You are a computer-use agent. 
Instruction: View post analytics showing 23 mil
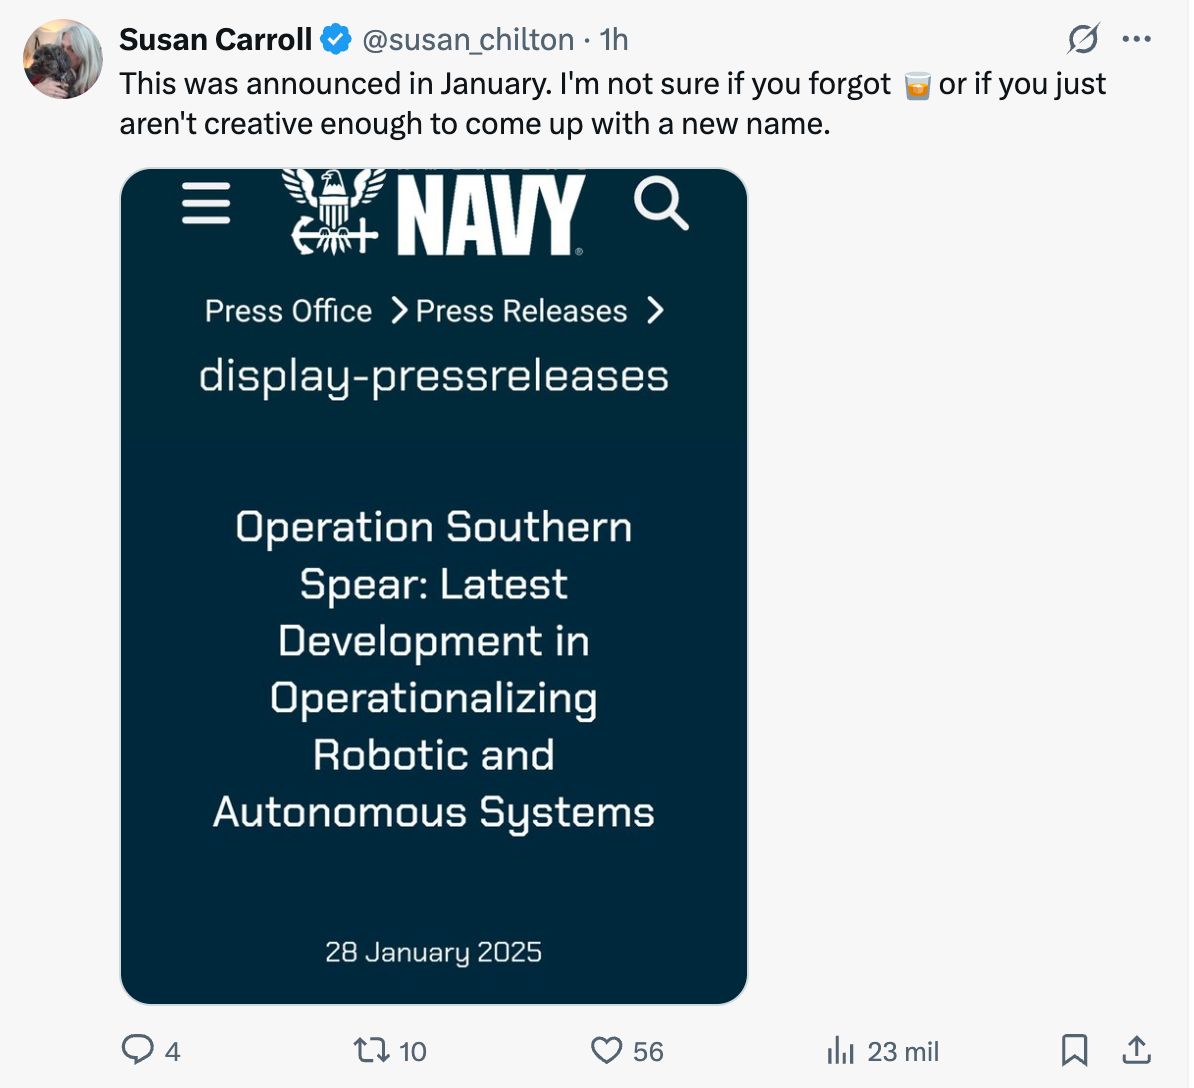[840, 1051]
